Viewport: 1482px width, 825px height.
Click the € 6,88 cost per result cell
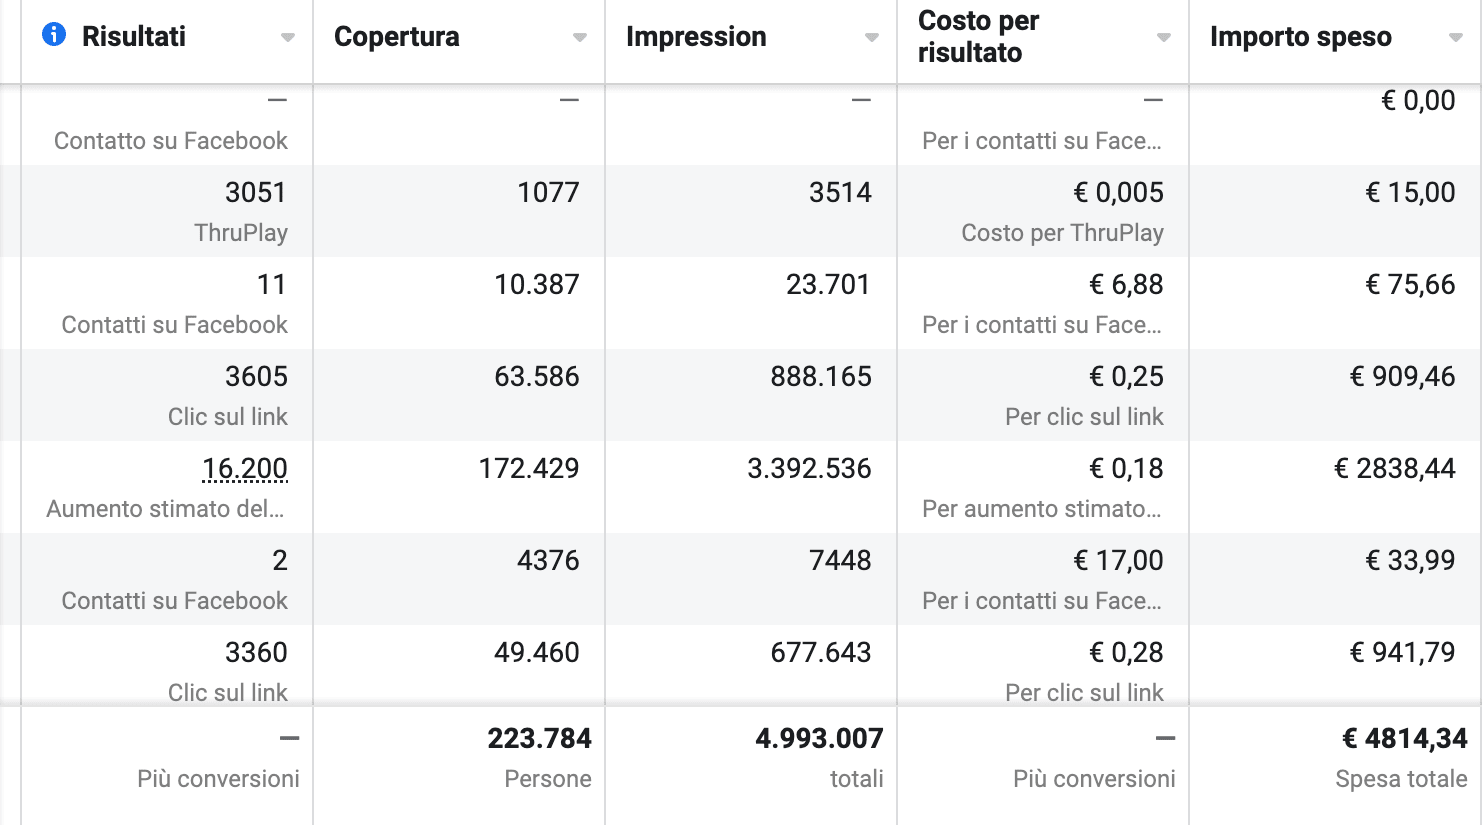point(1126,284)
